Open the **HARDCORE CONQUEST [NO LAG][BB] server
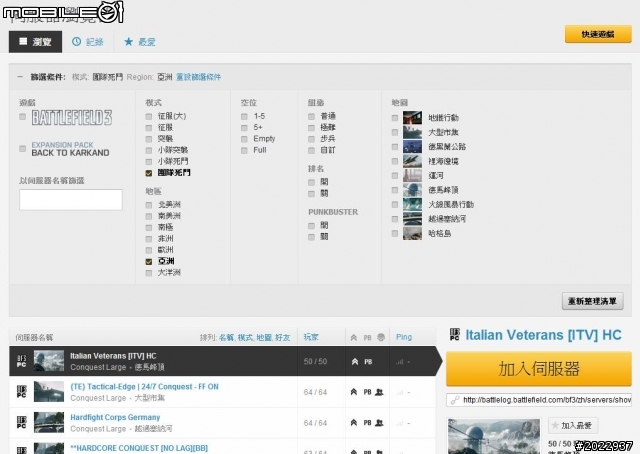 139,448
